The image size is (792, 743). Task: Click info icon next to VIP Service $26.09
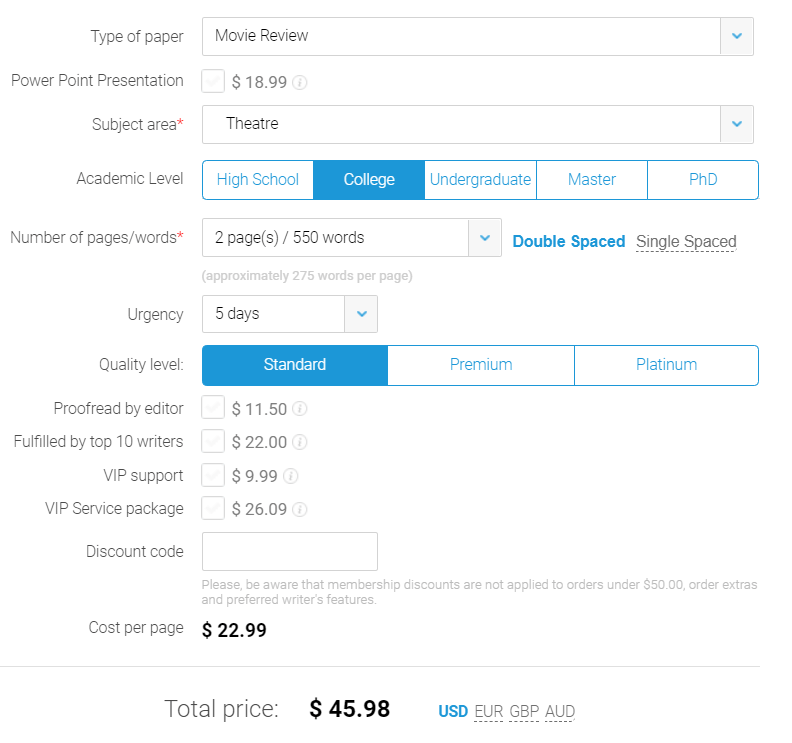tap(300, 509)
